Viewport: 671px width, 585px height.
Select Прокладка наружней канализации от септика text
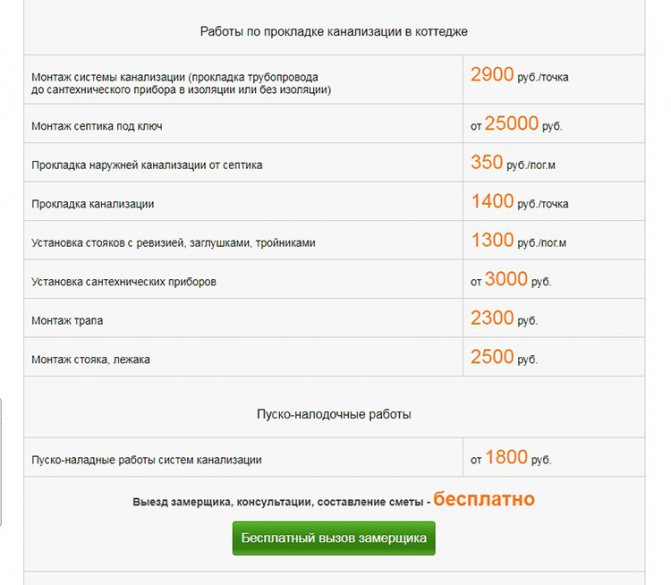(147, 165)
